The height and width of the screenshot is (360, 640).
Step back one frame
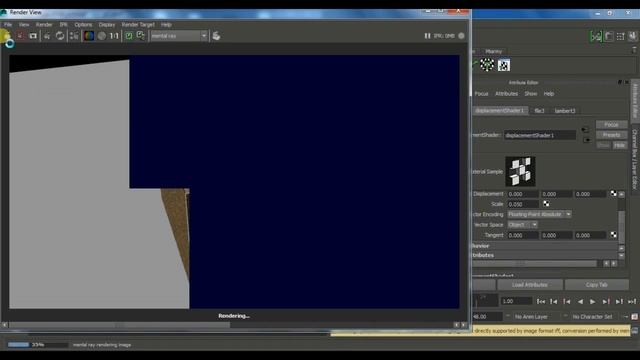point(554,301)
